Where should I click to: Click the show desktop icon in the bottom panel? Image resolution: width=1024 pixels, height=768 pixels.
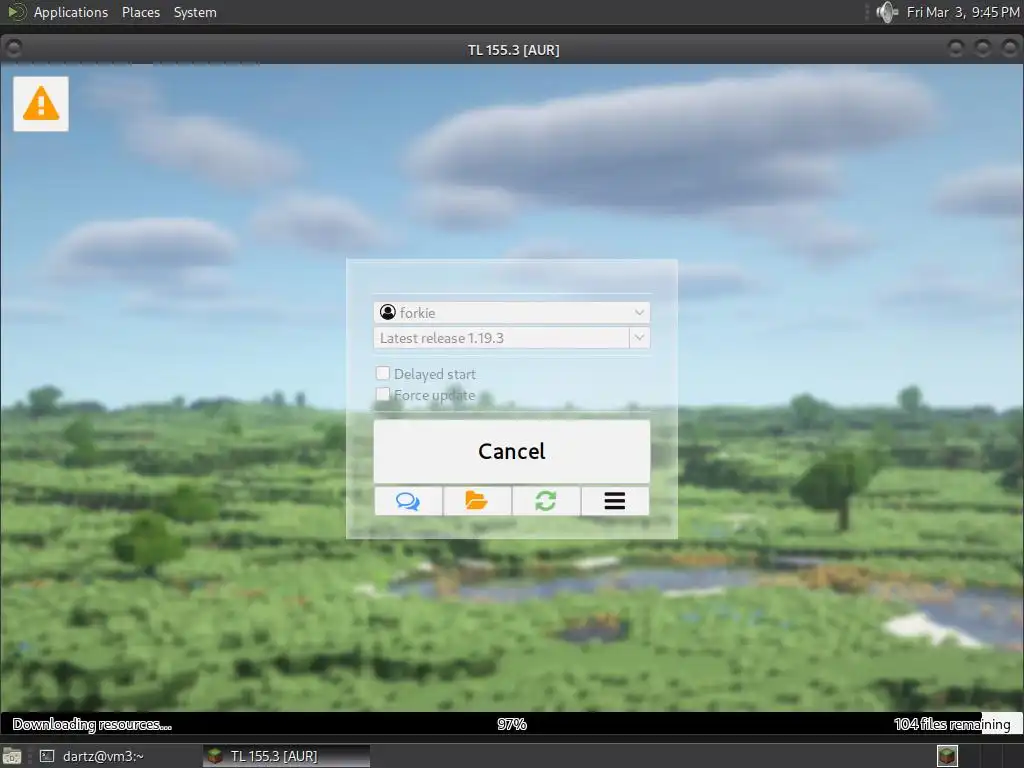(x=12, y=756)
